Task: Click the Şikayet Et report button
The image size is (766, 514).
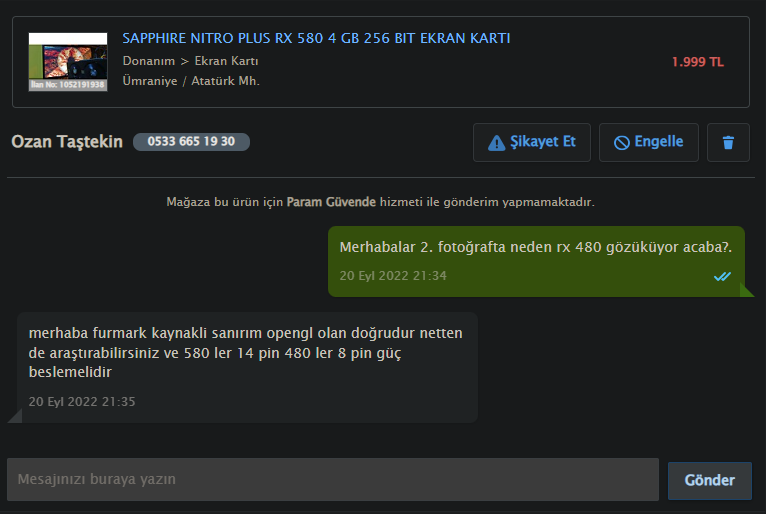Action: (532, 142)
